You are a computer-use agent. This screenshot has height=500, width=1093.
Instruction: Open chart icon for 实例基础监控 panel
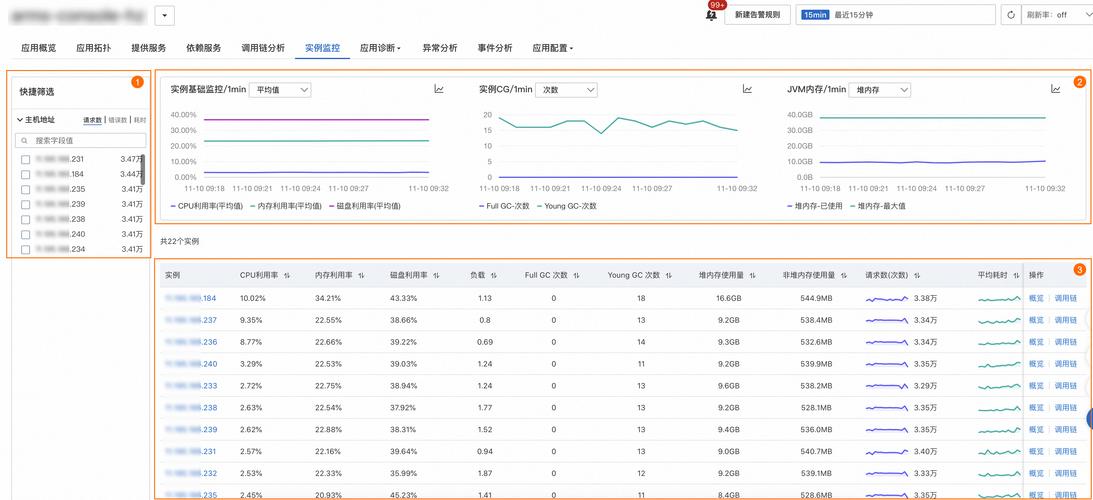coord(439,89)
